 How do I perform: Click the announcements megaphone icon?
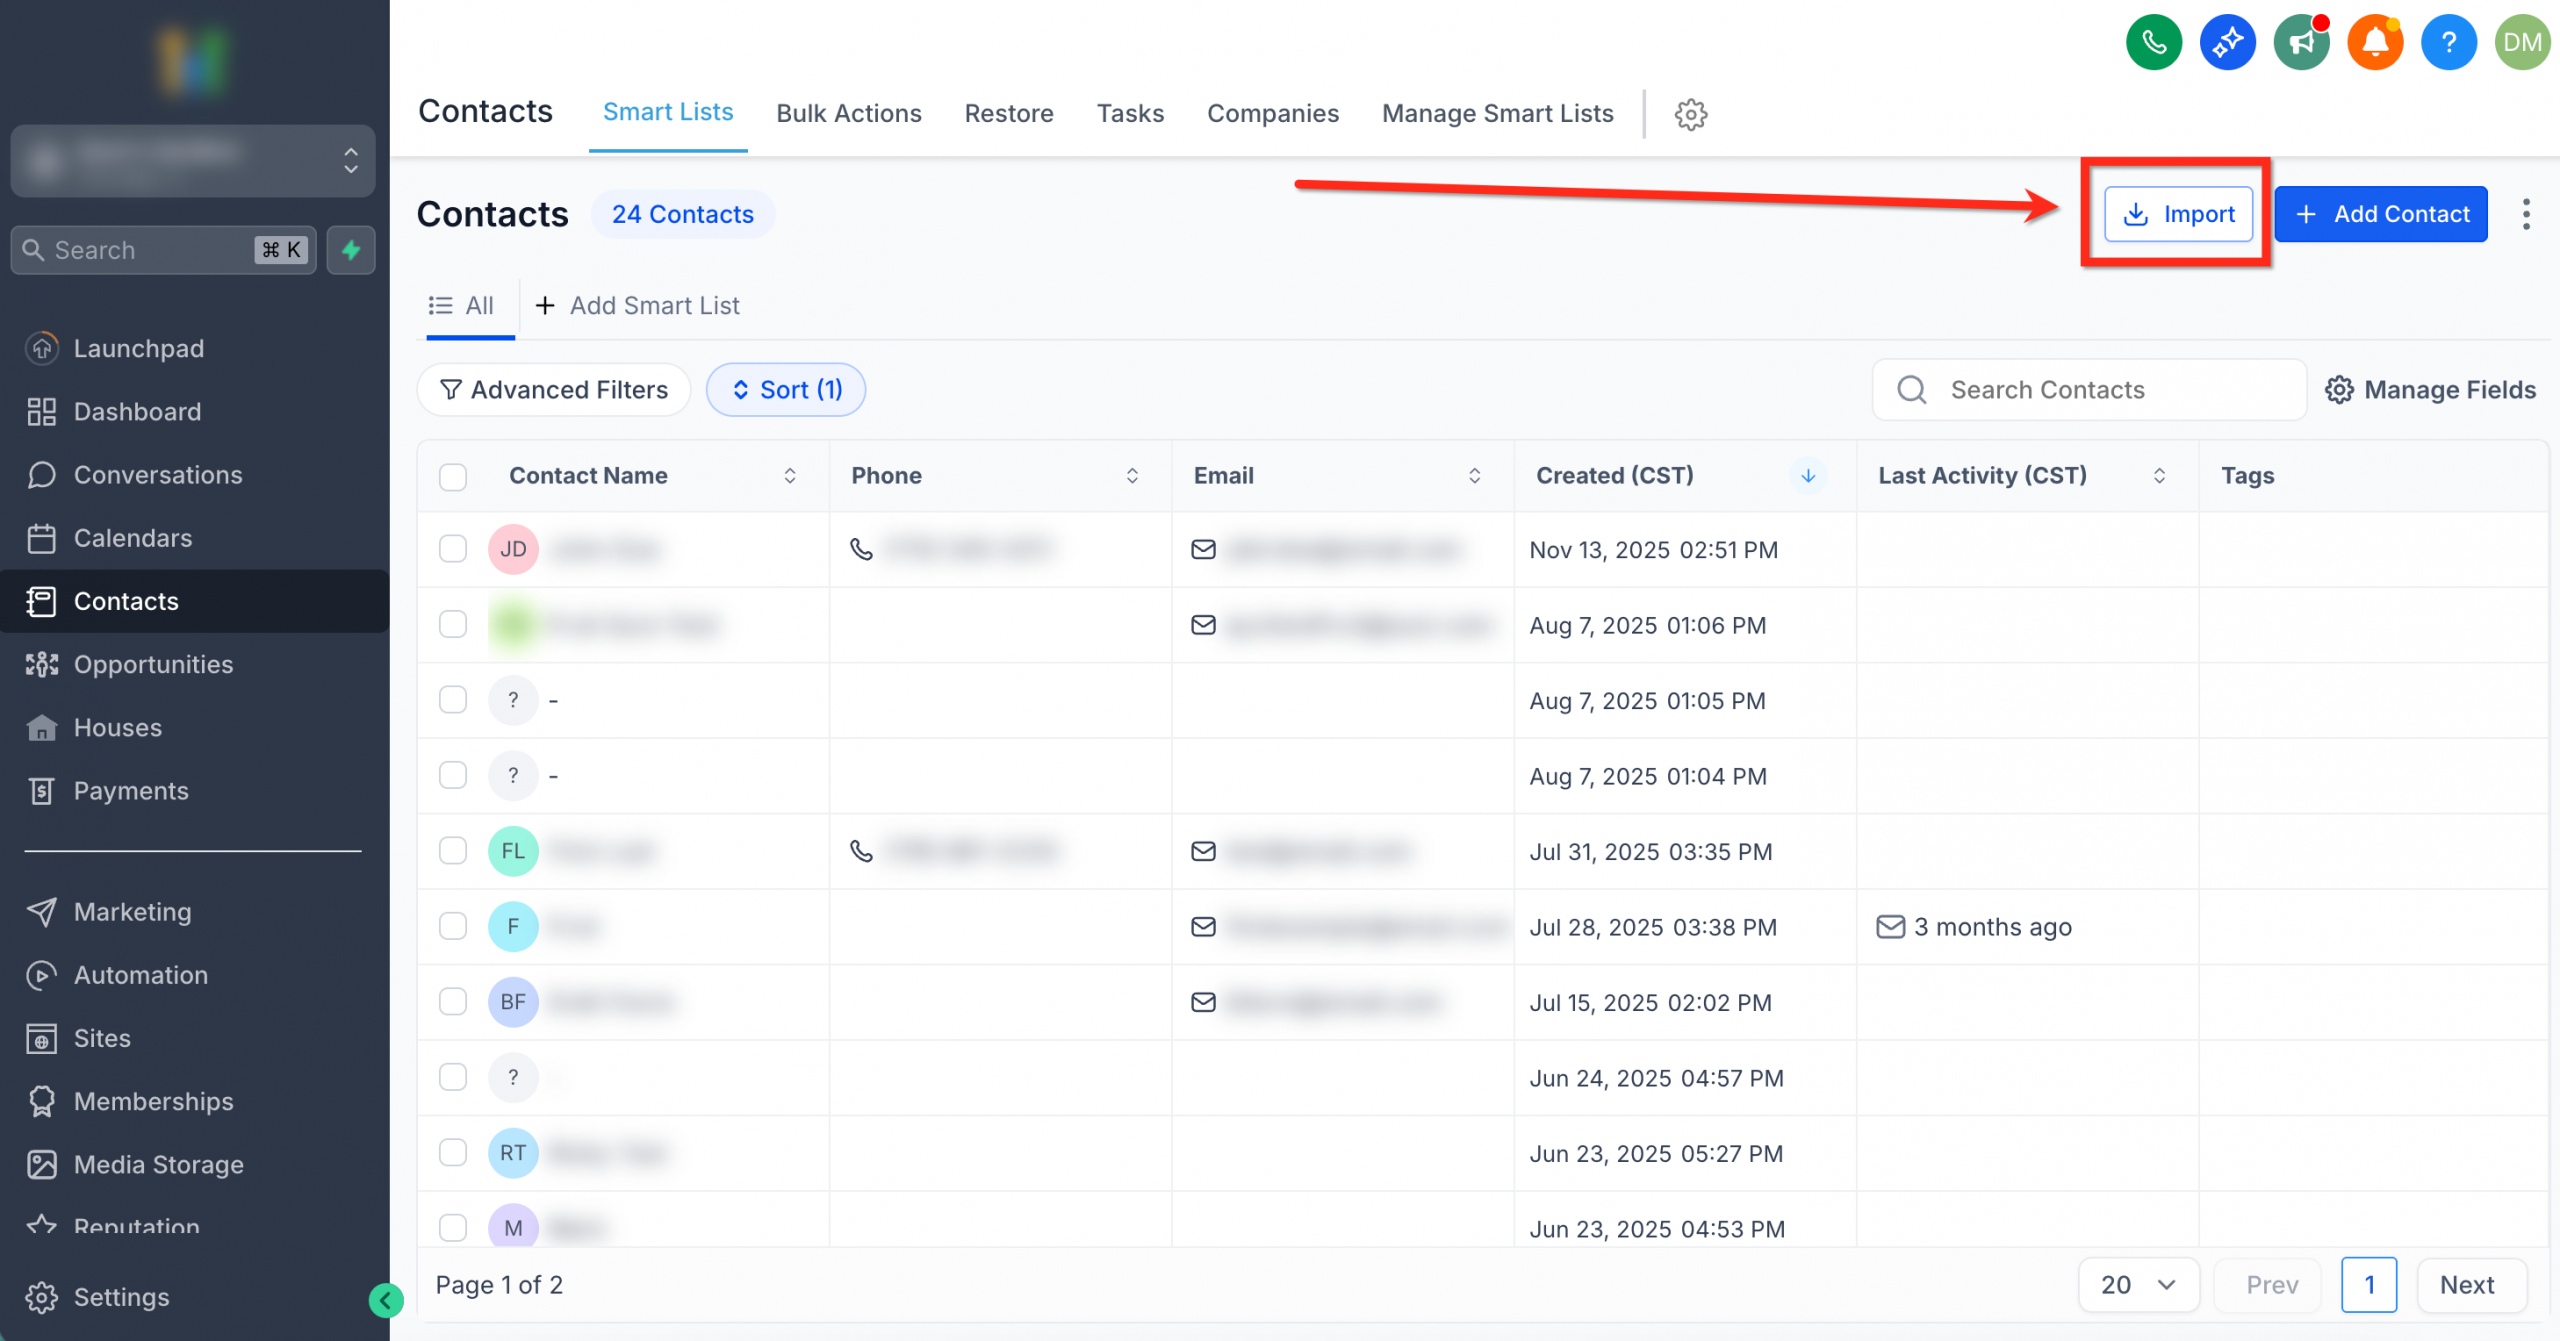coord(2301,42)
